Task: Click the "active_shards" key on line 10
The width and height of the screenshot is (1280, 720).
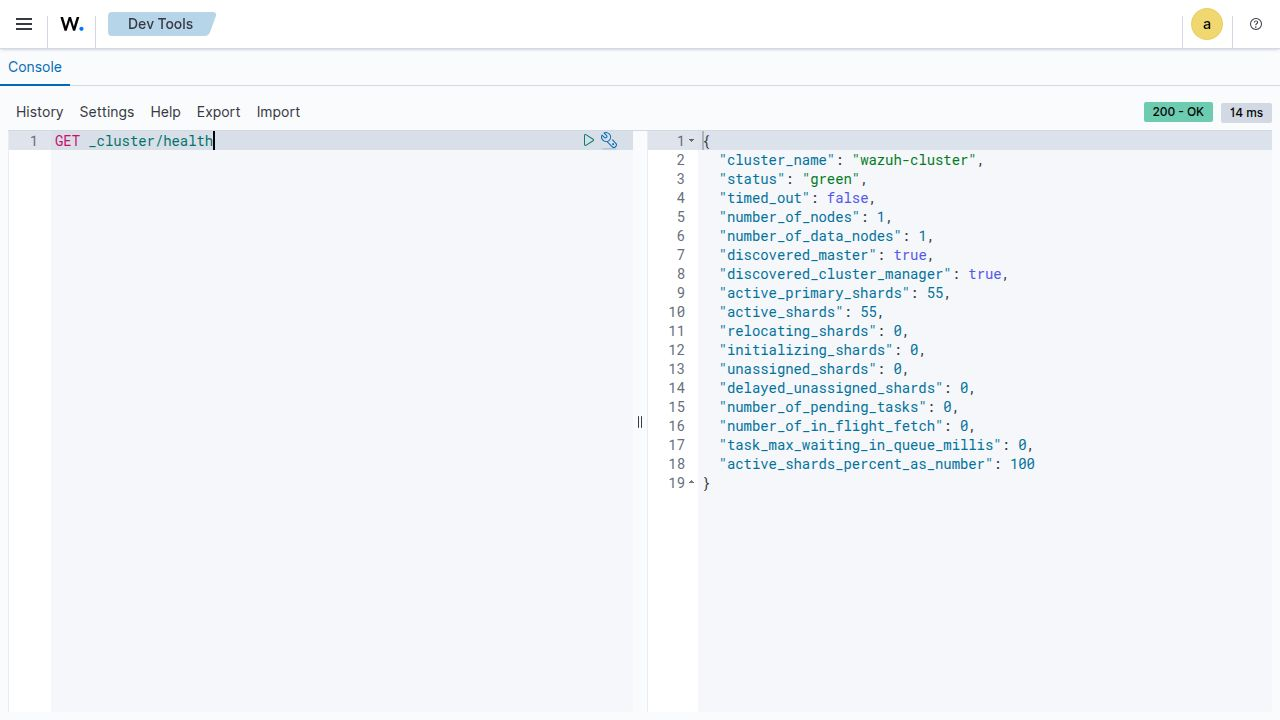Action: (x=781, y=312)
